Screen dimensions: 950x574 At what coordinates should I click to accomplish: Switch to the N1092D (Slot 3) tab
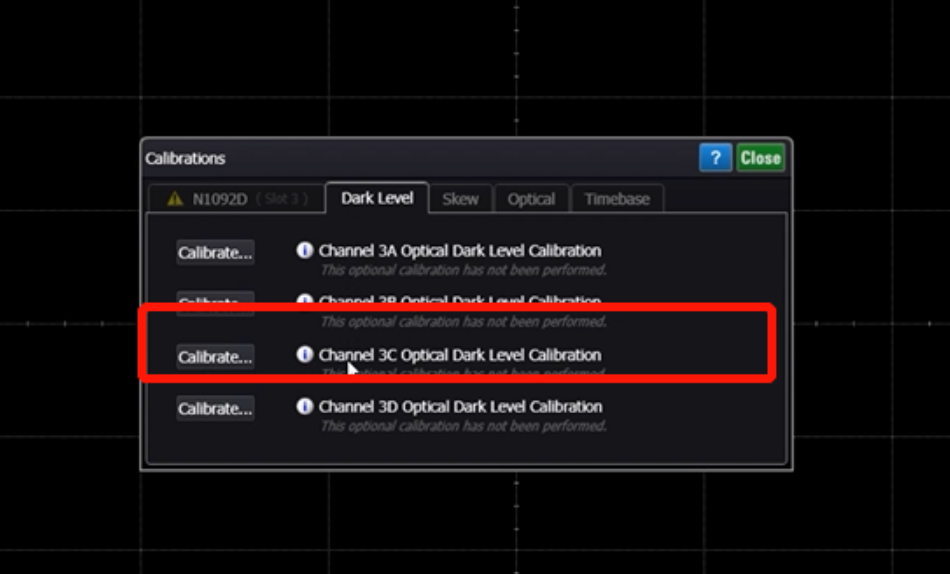click(236, 199)
